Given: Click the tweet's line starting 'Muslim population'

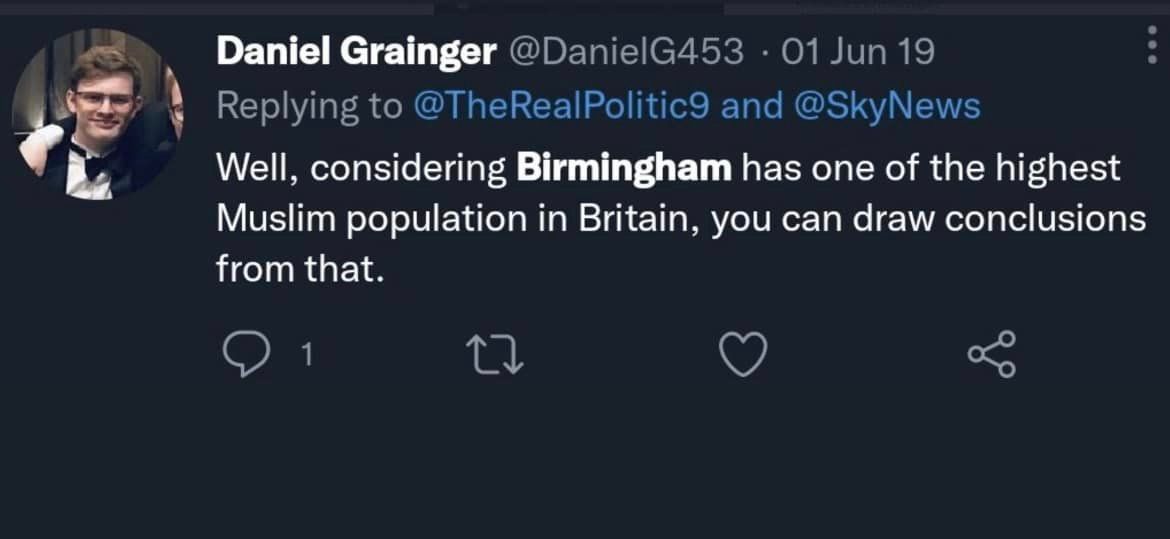Looking at the screenshot, I should (460, 219).
